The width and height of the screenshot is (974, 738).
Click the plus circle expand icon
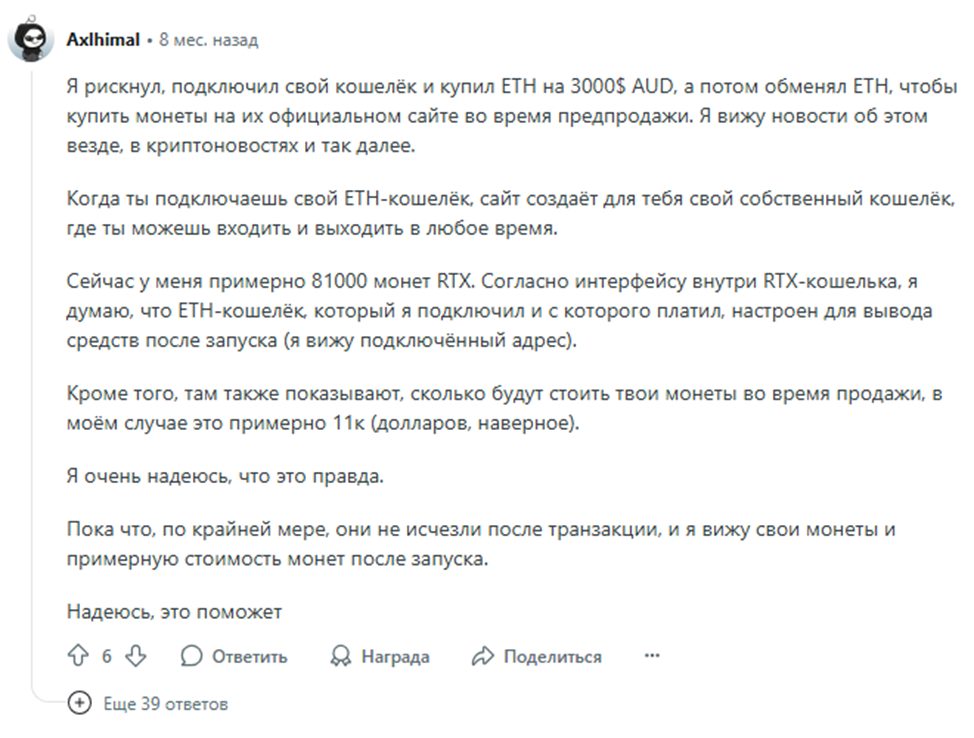click(79, 703)
